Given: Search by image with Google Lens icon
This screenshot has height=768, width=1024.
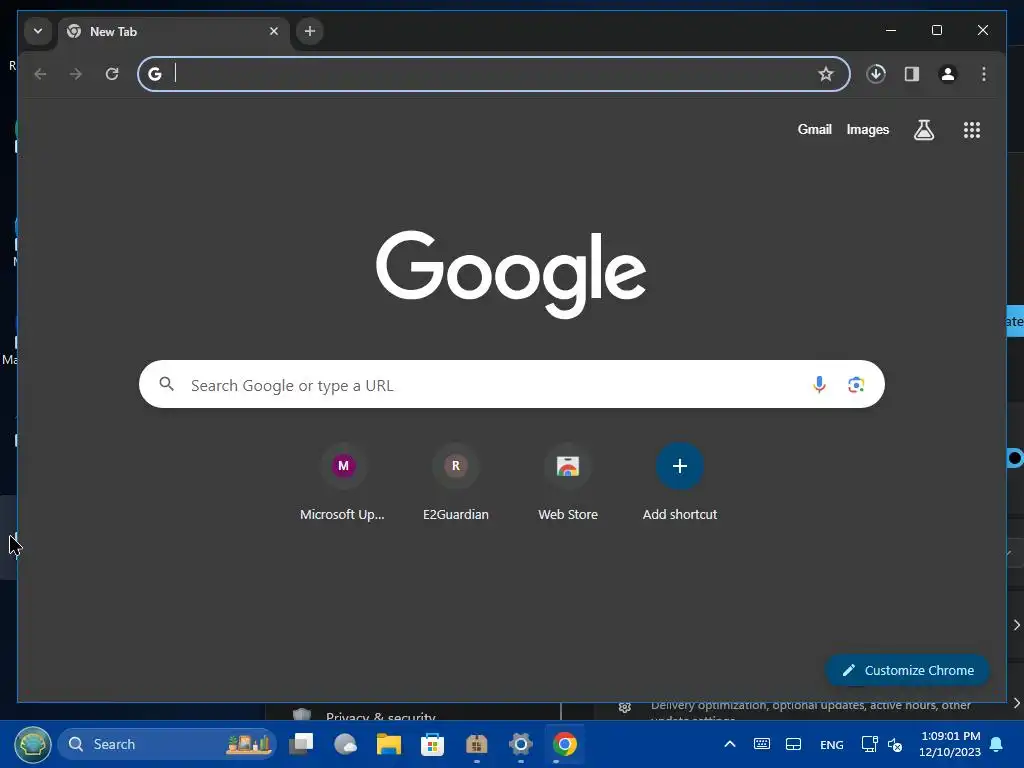Looking at the screenshot, I should pos(856,385).
